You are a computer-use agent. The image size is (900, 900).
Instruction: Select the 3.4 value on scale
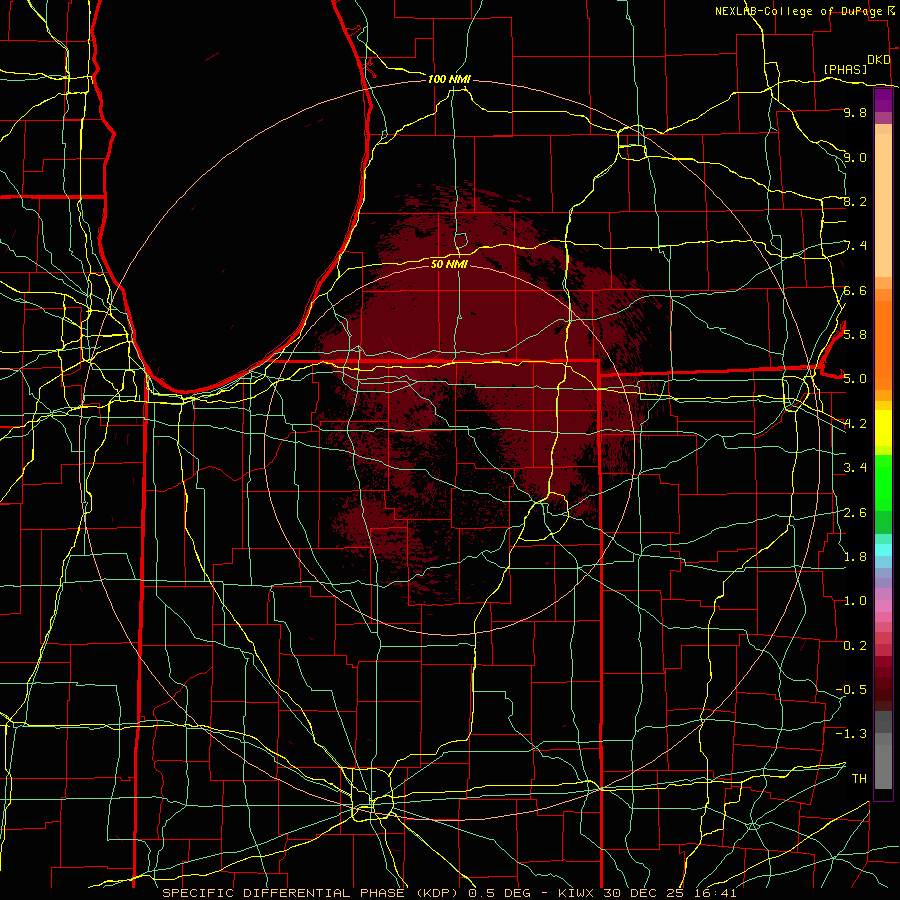click(855, 467)
